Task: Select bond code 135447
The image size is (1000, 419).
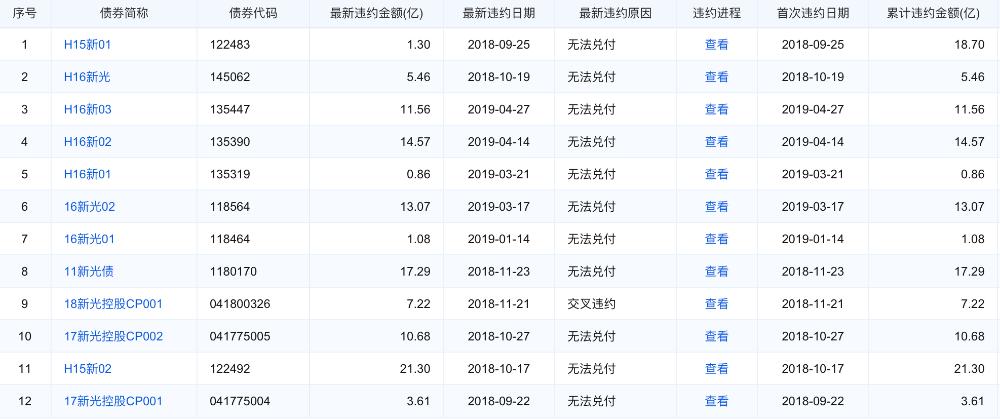Action: coord(230,110)
